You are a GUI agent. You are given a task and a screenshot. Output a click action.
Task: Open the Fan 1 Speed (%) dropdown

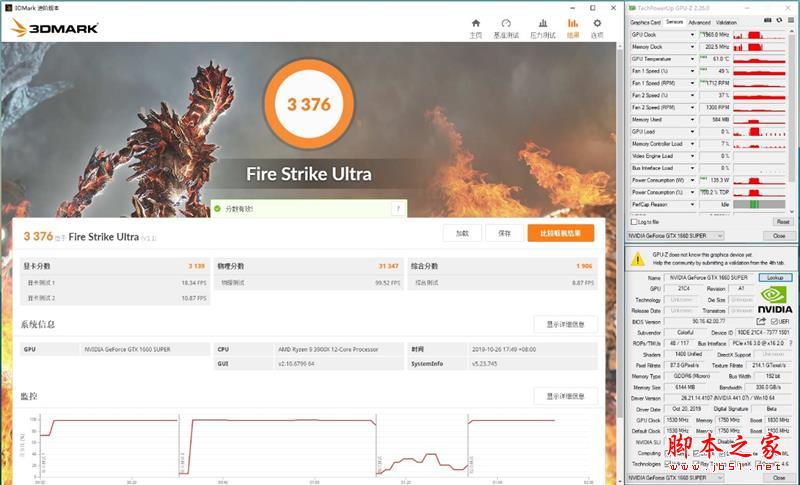click(x=692, y=71)
